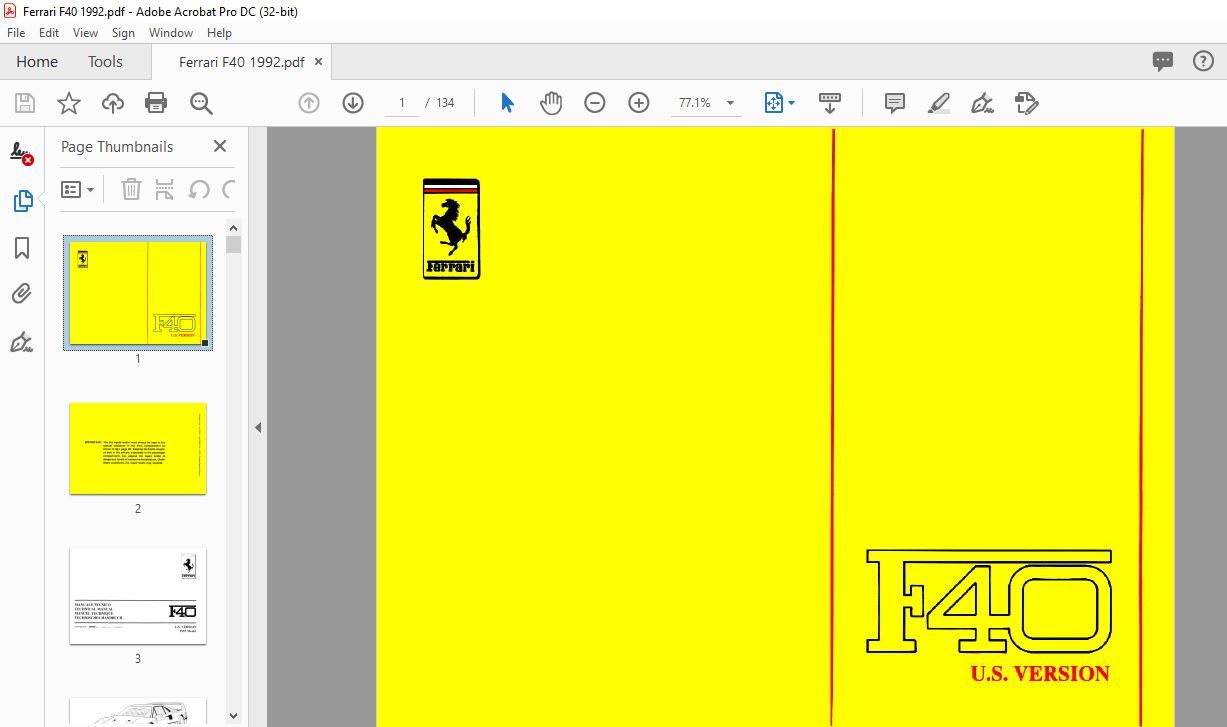Image resolution: width=1227 pixels, height=727 pixels.
Task: Activate the Selection arrow tool
Action: [507, 103]
